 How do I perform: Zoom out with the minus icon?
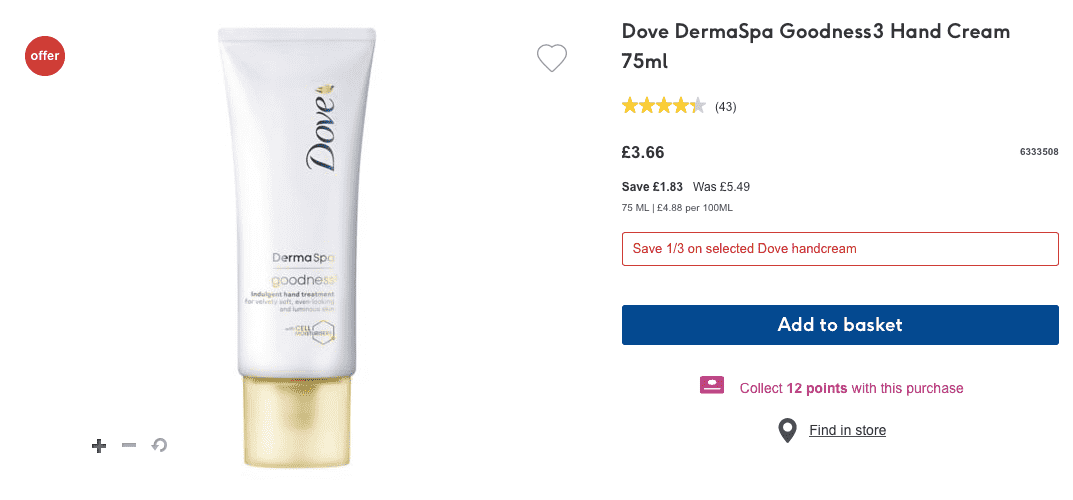pos(129,445)
